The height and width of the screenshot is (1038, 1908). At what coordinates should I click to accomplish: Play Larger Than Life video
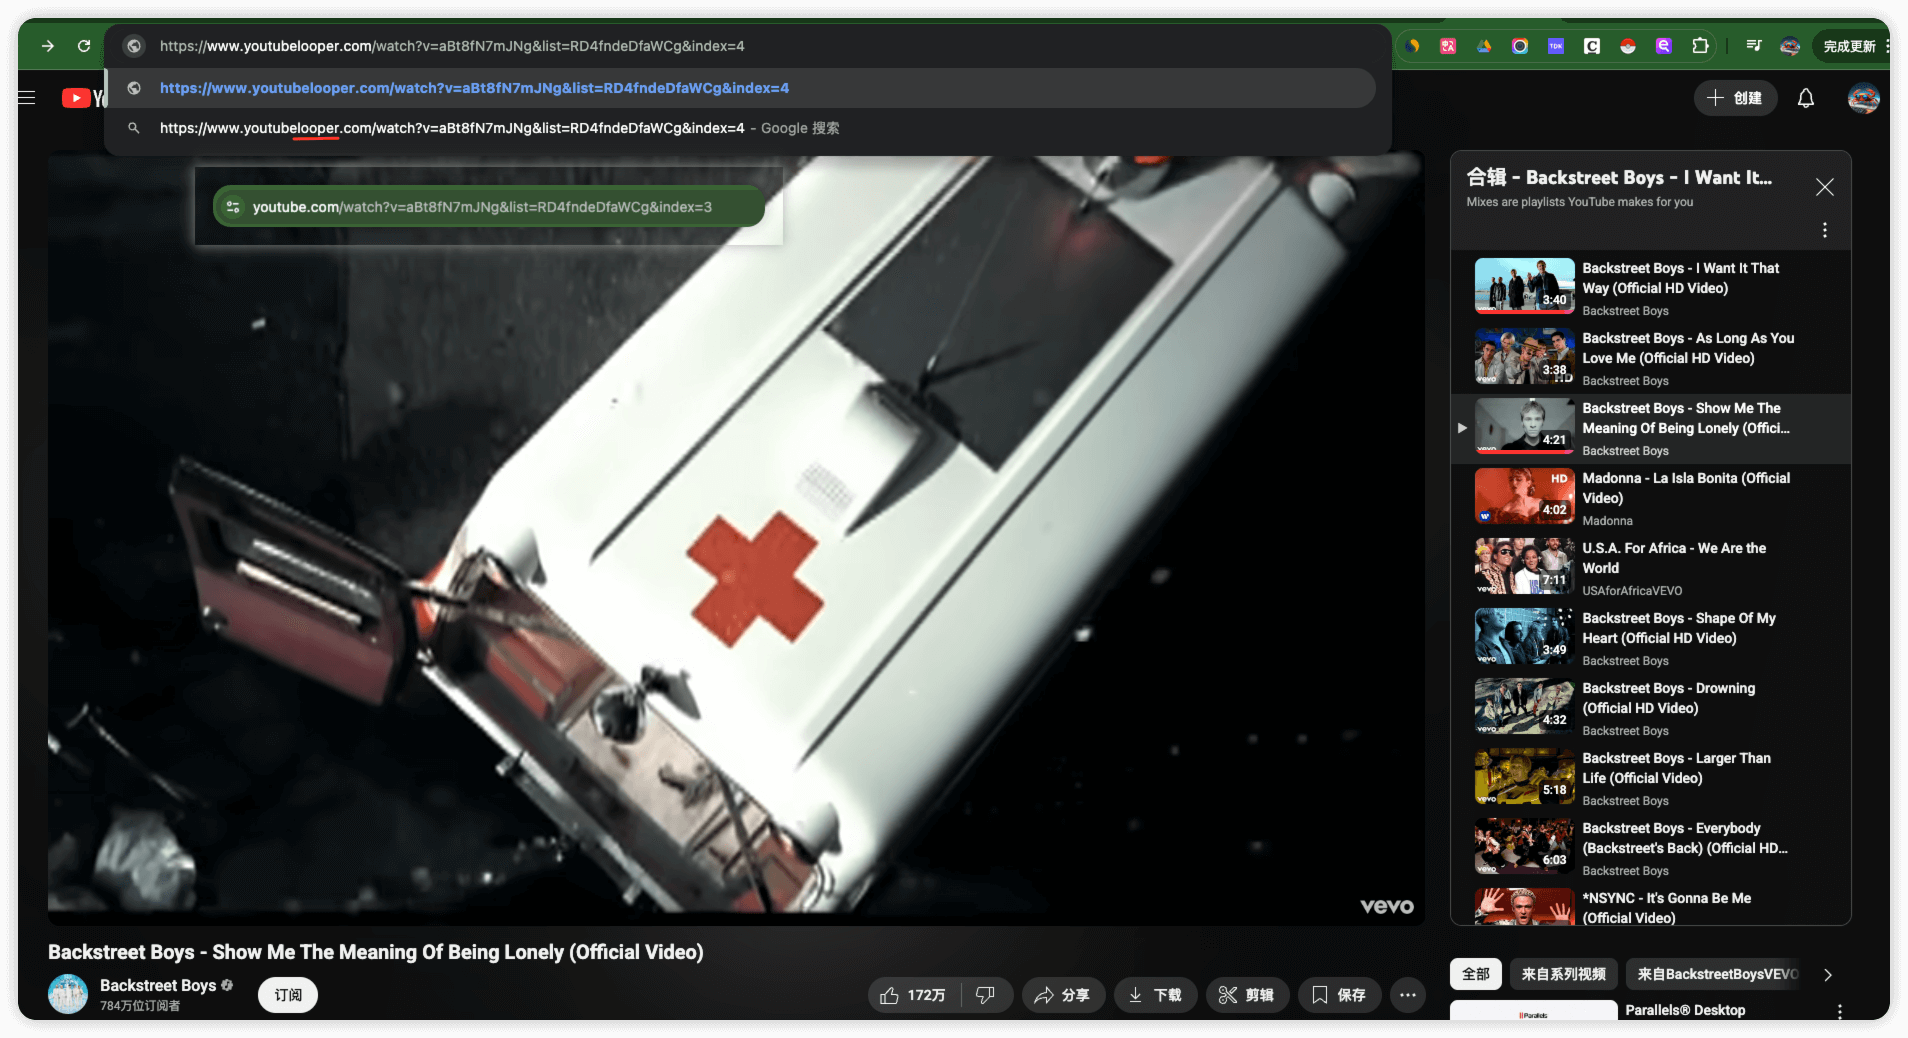coord(1650,778)
